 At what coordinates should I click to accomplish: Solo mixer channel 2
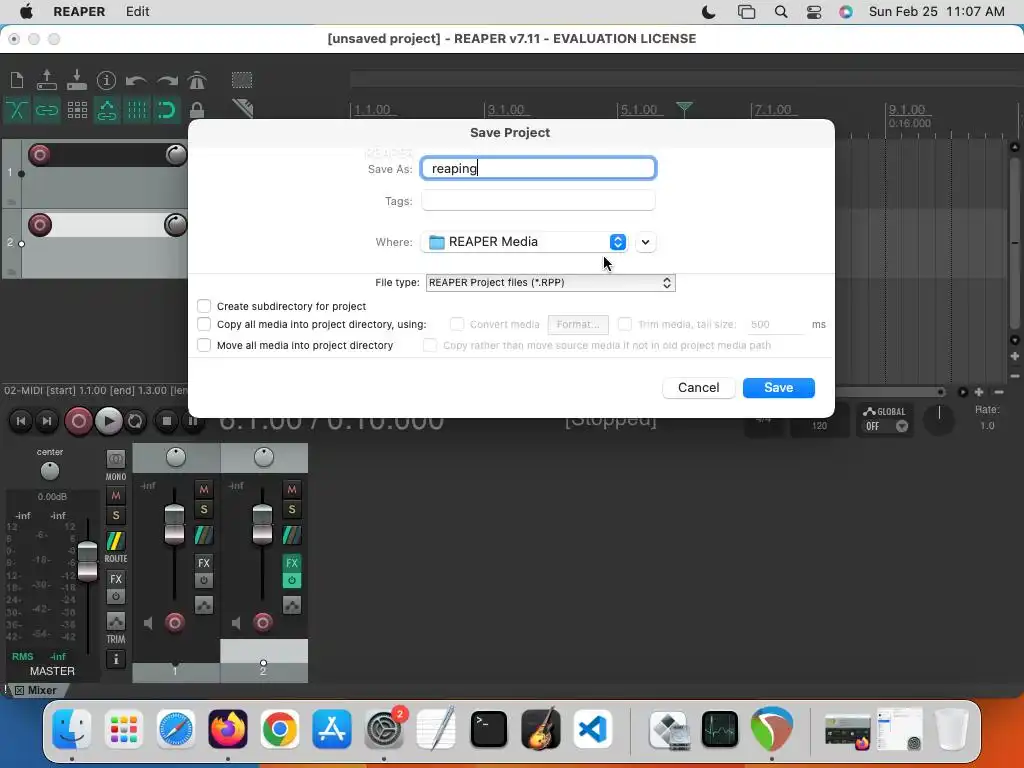[292, 509]
